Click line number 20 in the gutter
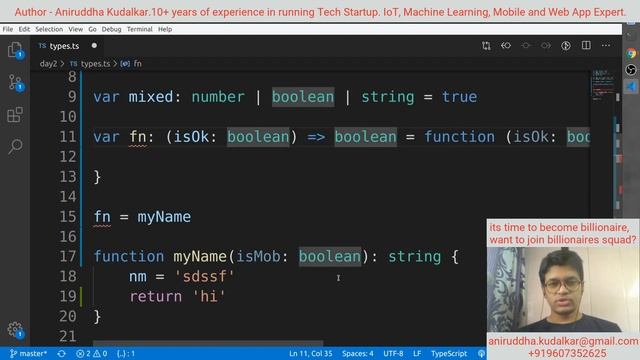Viewport: 640px width, 360px height. (x=68, y=317)
